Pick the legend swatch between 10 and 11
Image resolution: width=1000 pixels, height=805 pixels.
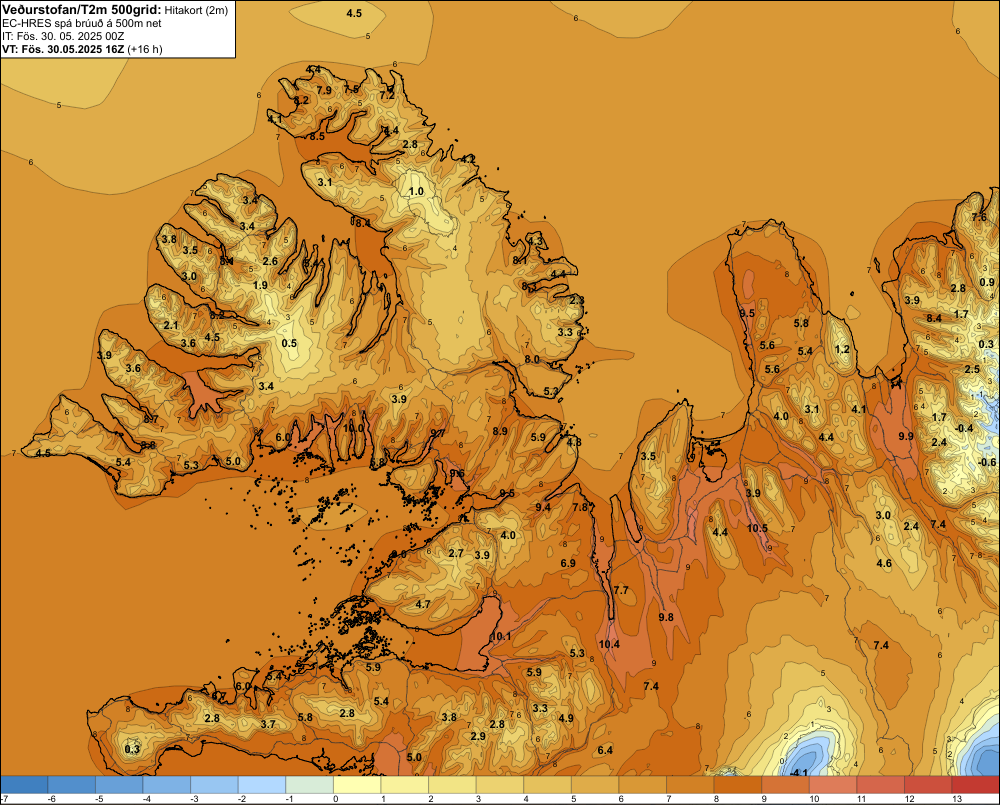tap(833, 785)
